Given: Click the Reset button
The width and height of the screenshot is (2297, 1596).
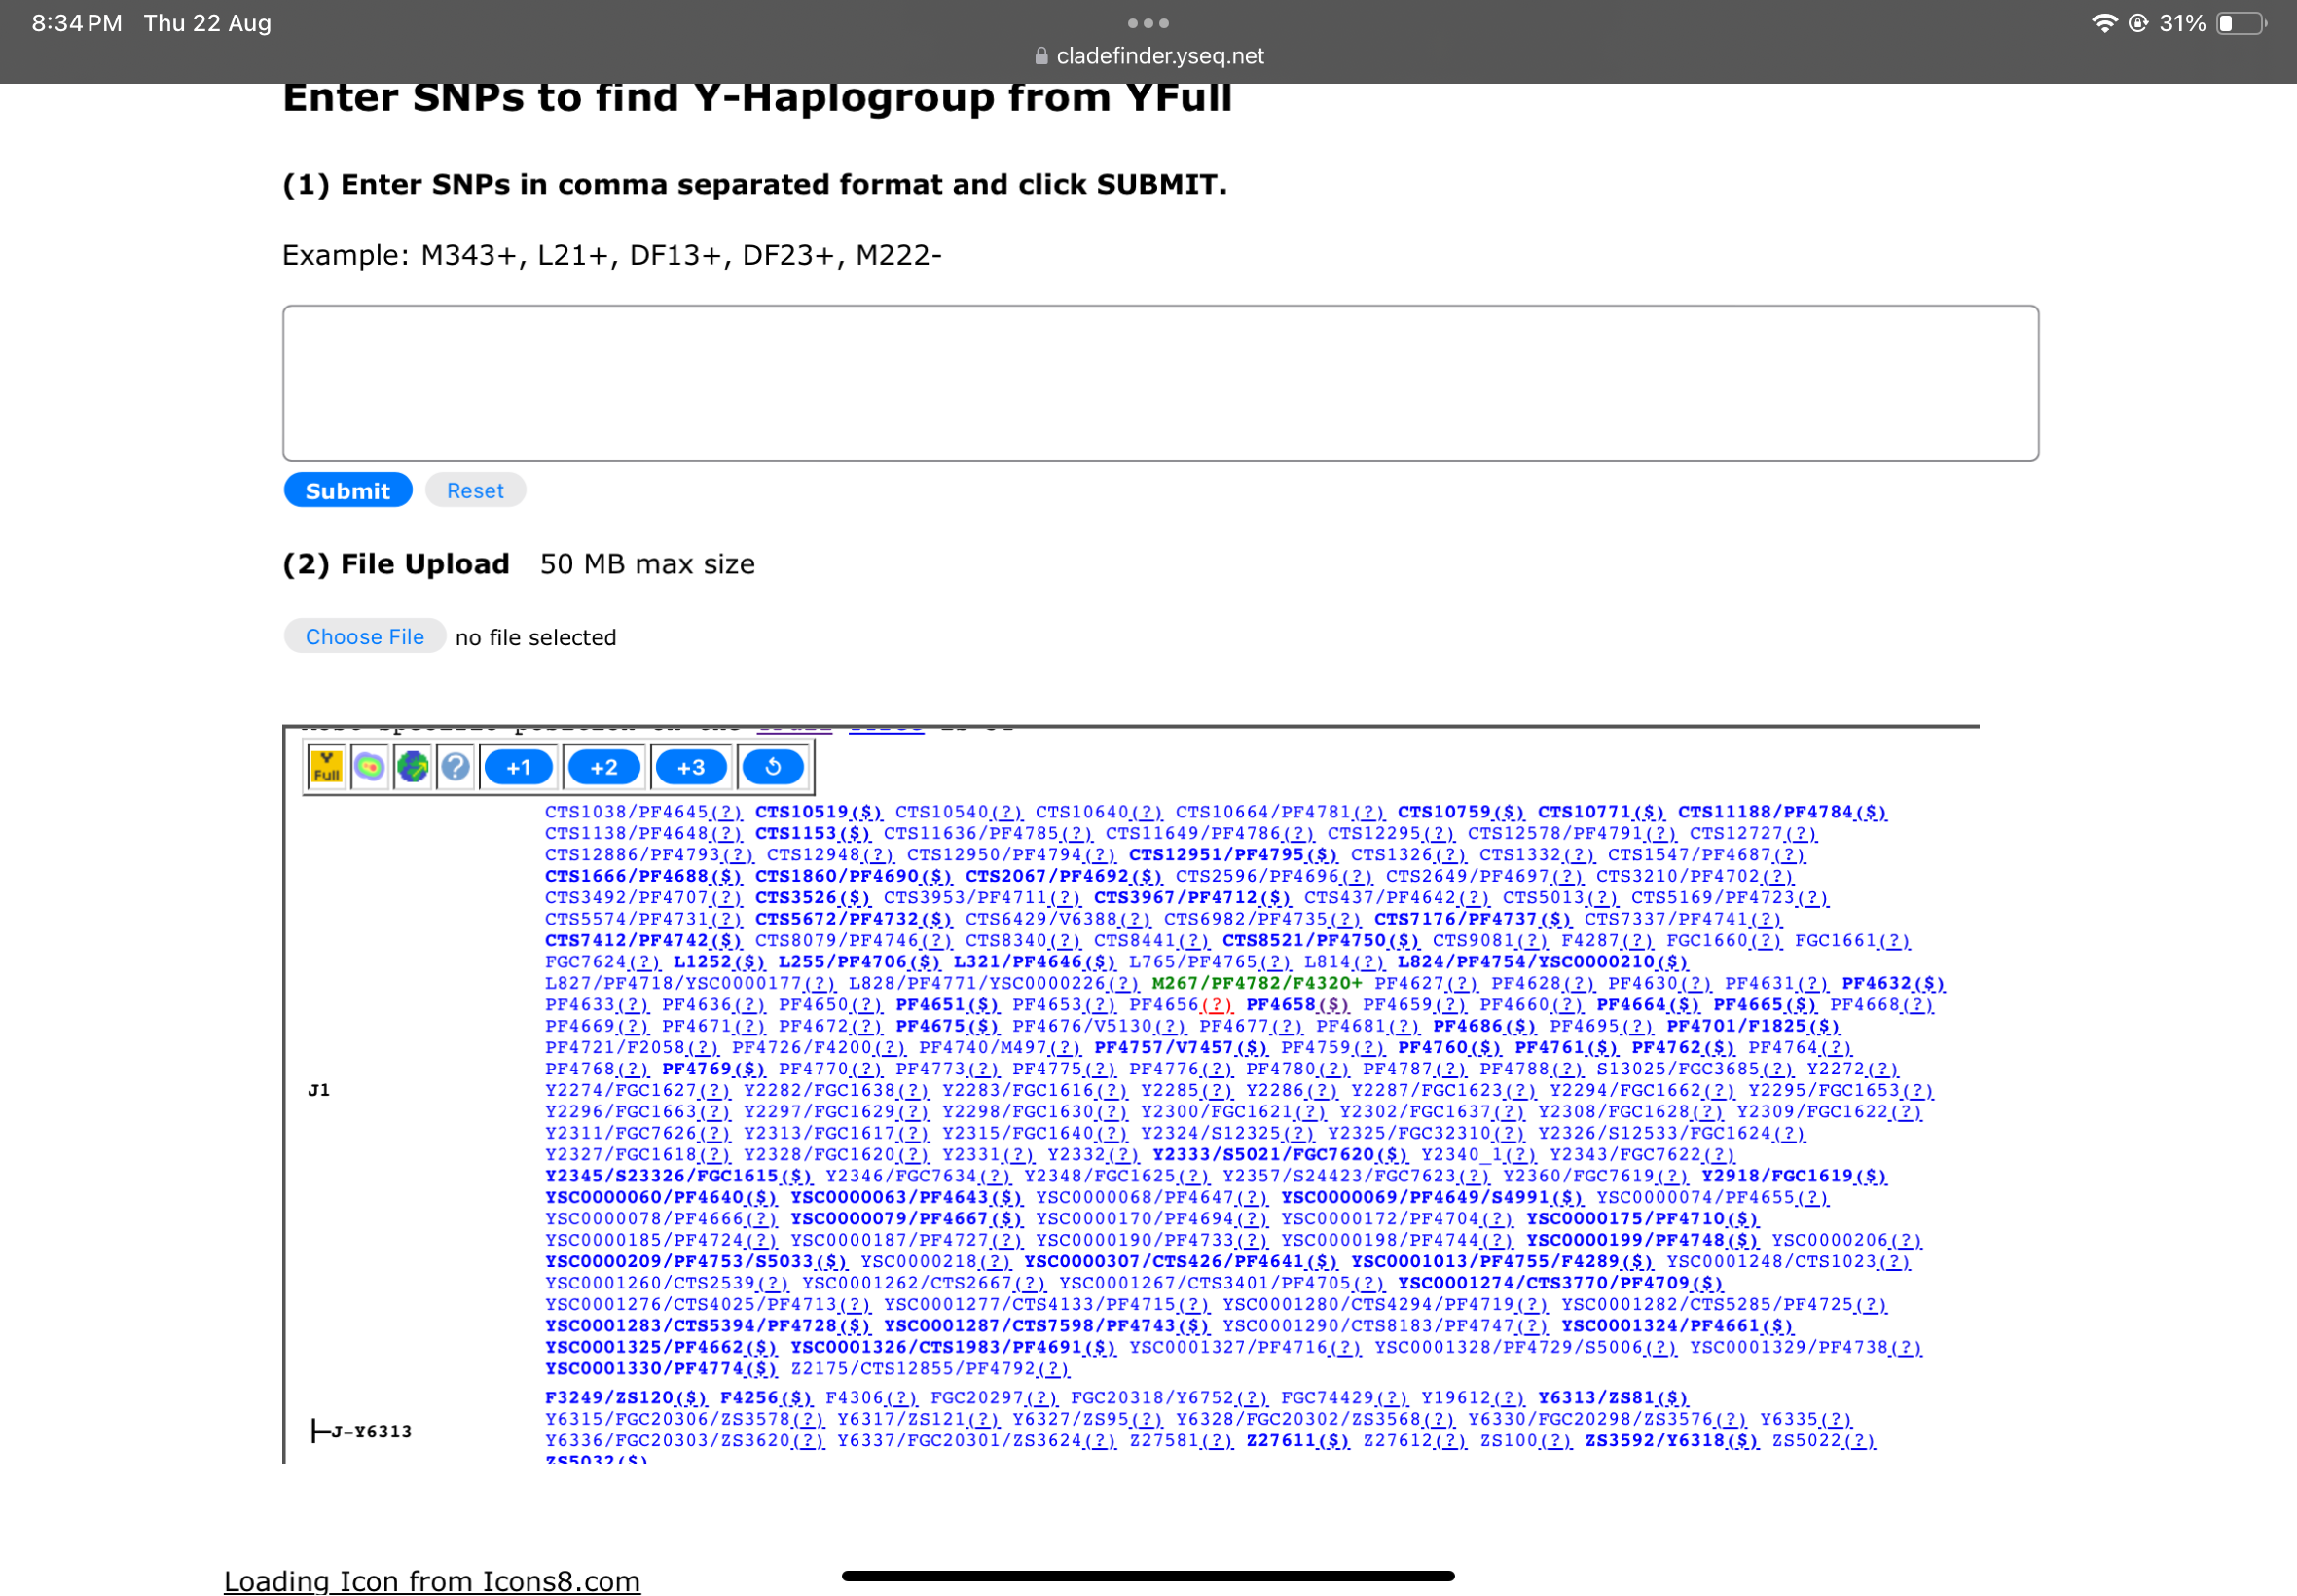Looking at the screenshot, I should click(475, 491).
